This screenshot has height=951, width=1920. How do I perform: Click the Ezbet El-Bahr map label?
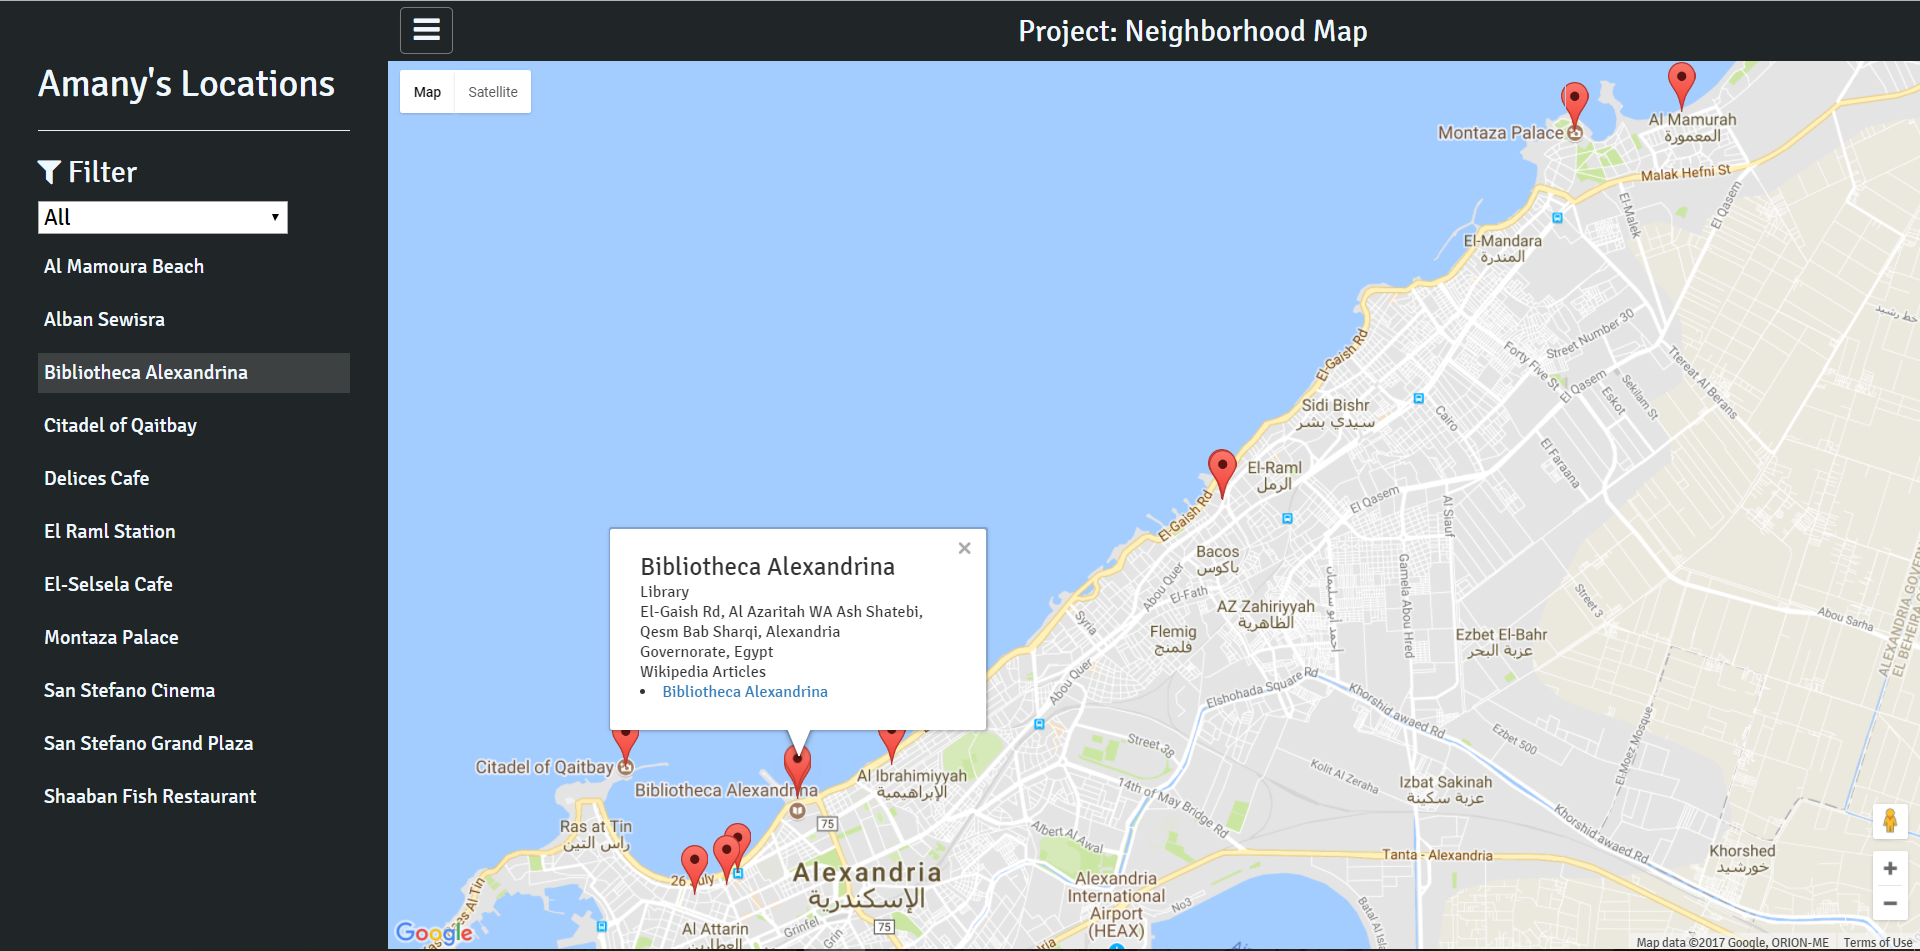click(1501, 643)
